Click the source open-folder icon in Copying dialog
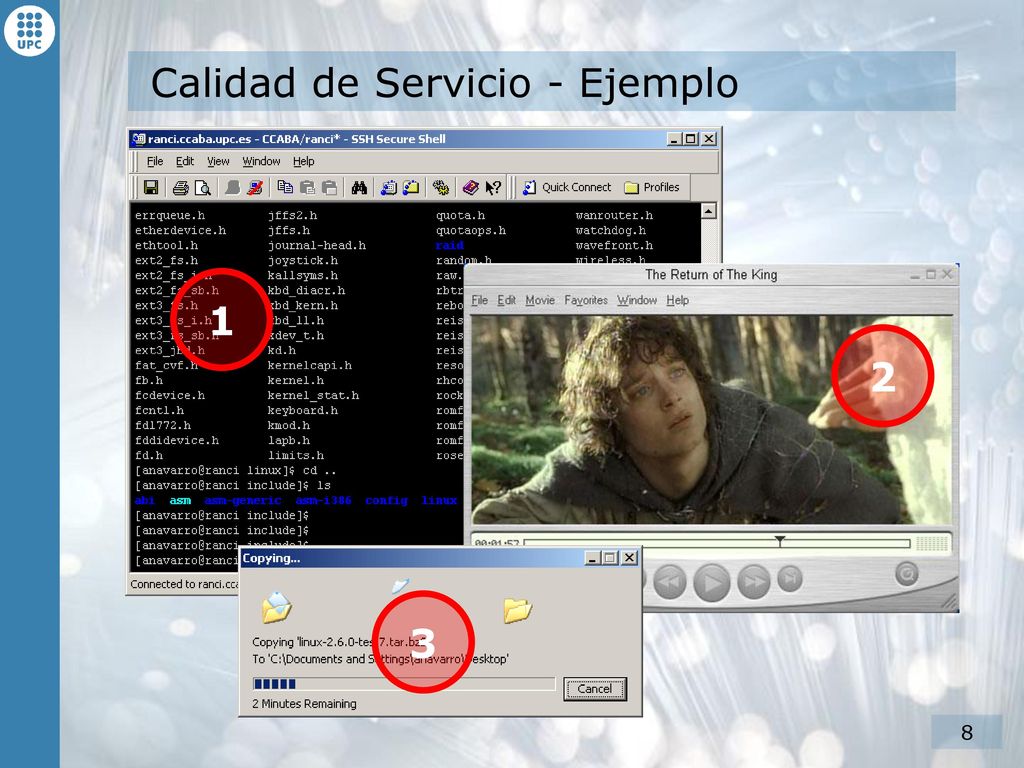 277,607
